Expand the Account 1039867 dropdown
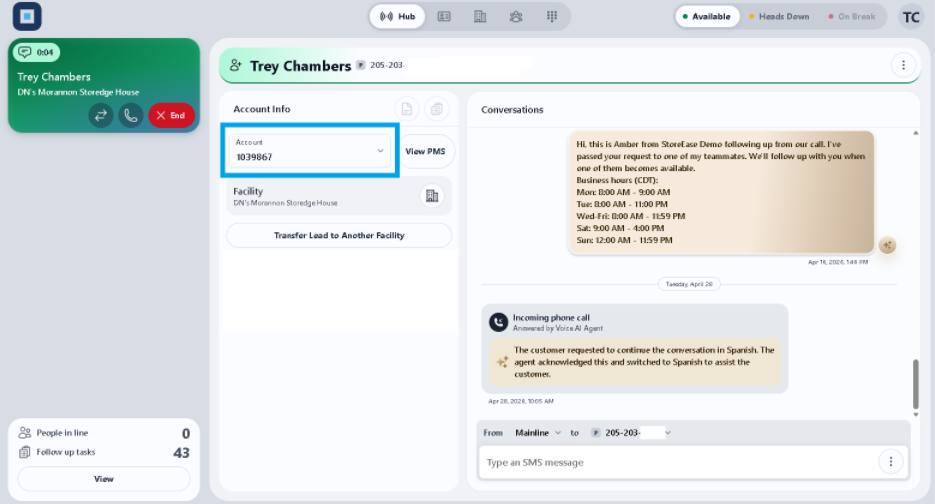Viewport: 935px width, 504px height. click(x=309, y=150)
